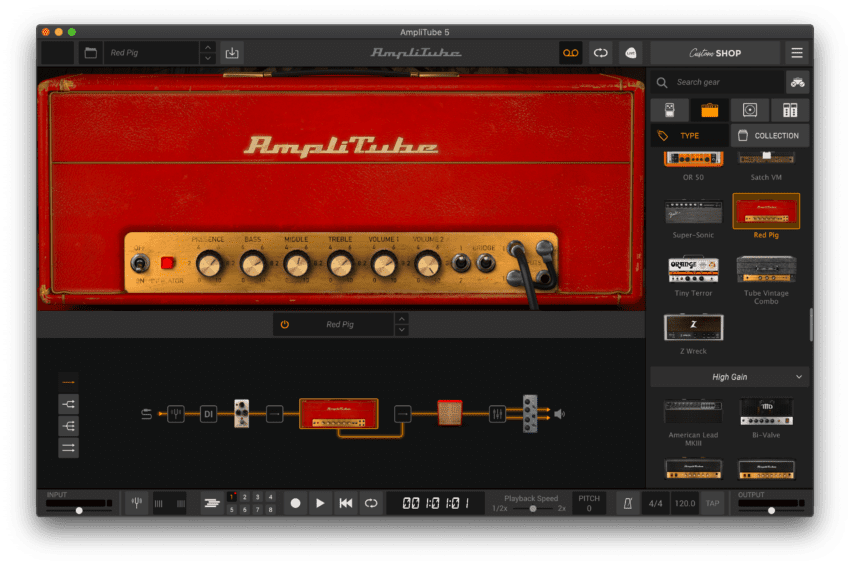Image resolution: width=850 pixels, height=565 pixels.
Task: Select the rack unit in signal chain
Action: tap(530, 414)
